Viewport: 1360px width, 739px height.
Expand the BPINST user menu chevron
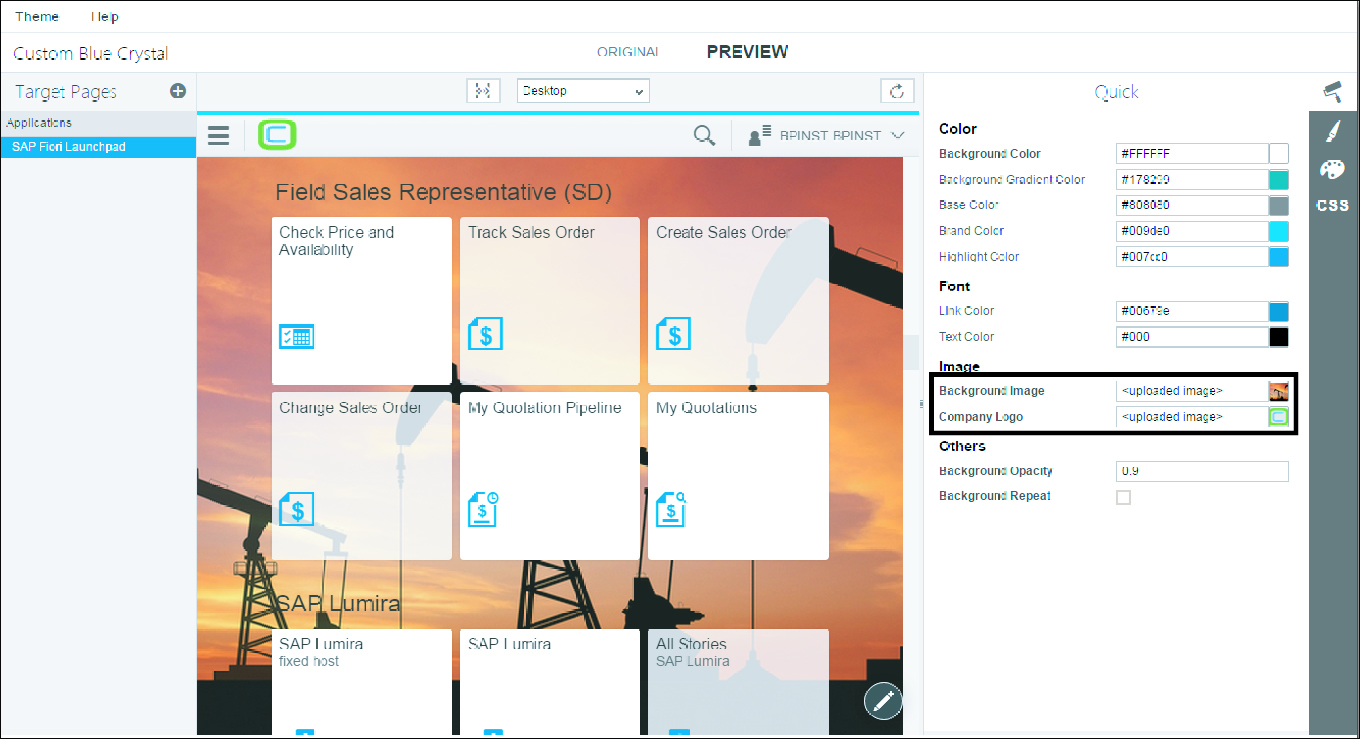(897, 135)
